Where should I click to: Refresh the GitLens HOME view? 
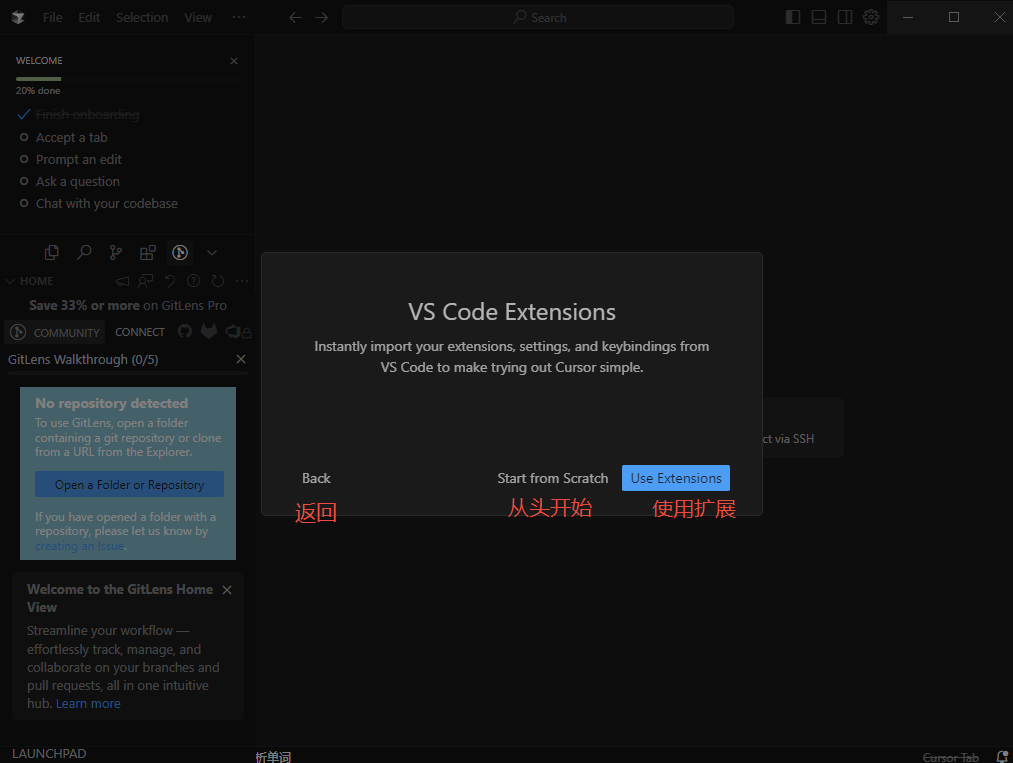[x=218, y=281]
